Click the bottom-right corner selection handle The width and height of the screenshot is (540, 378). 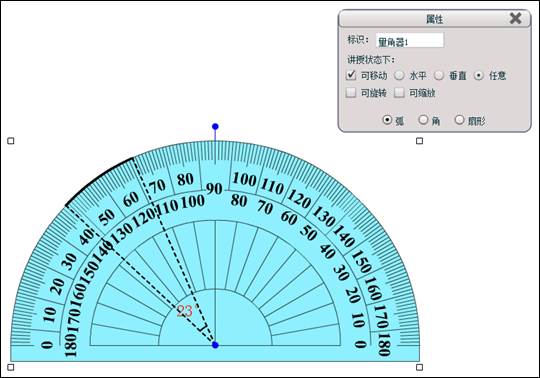point(419,367)
